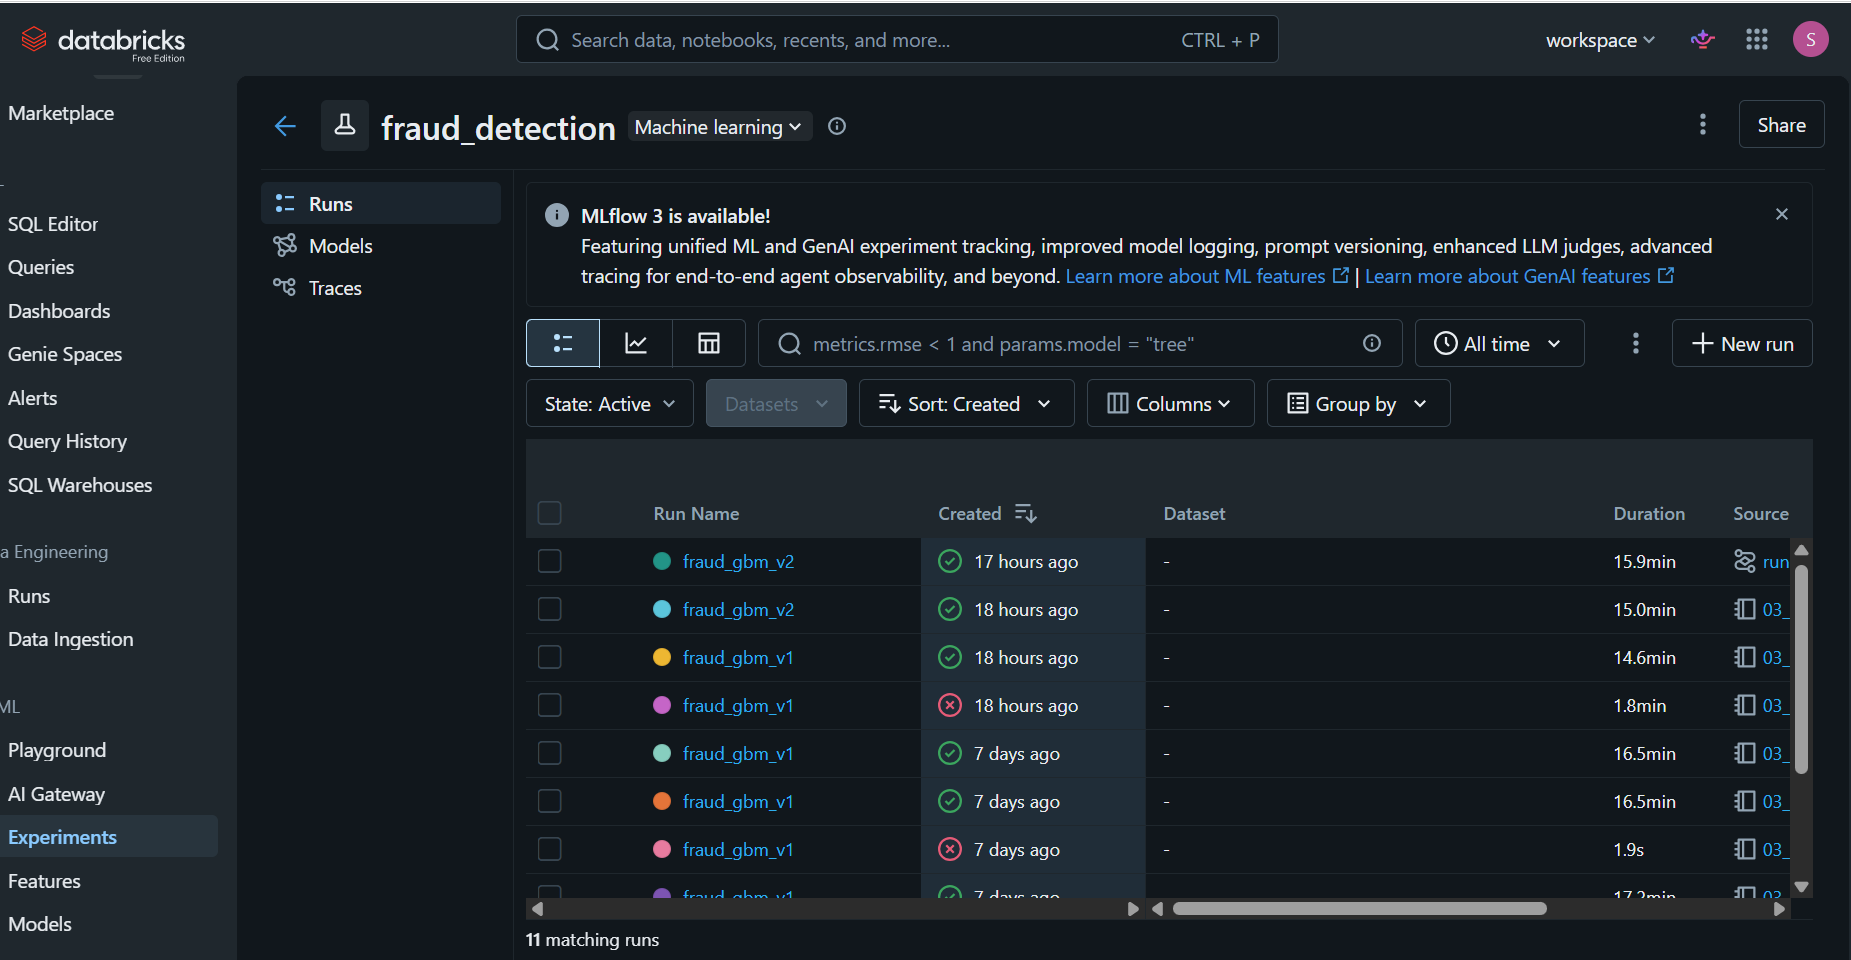Open the Databricks Assistant sparkle icon
1851x960 pixels.
[1702, 40]
